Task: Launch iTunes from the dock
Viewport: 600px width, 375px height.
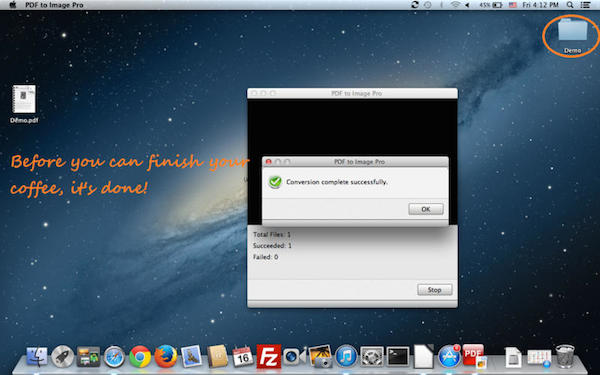Action: (346, 357)
